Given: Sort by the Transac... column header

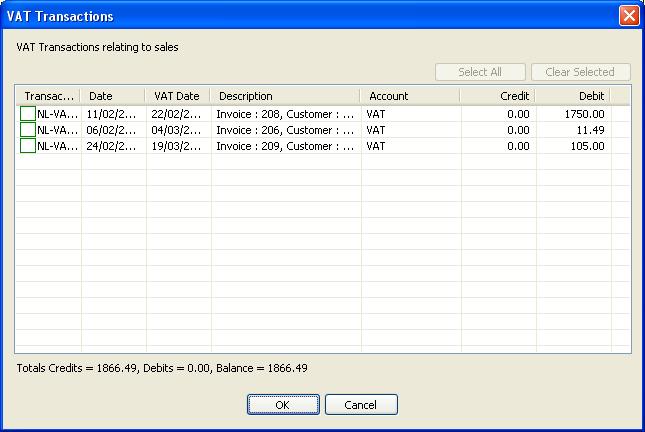Looking at the screenshot, I should point(49,96).
